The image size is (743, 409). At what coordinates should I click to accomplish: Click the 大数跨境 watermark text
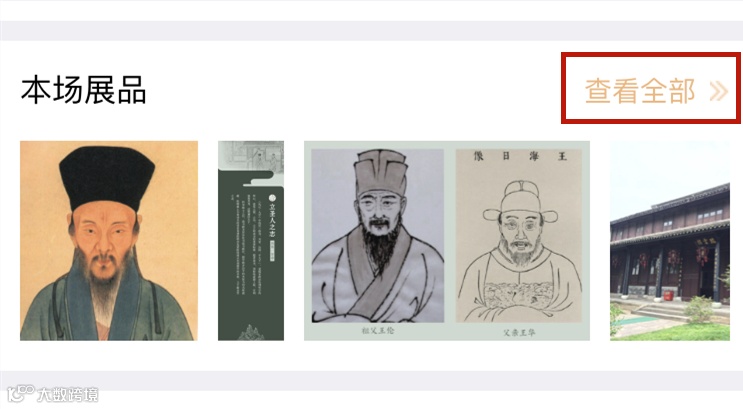pos(68,394)
